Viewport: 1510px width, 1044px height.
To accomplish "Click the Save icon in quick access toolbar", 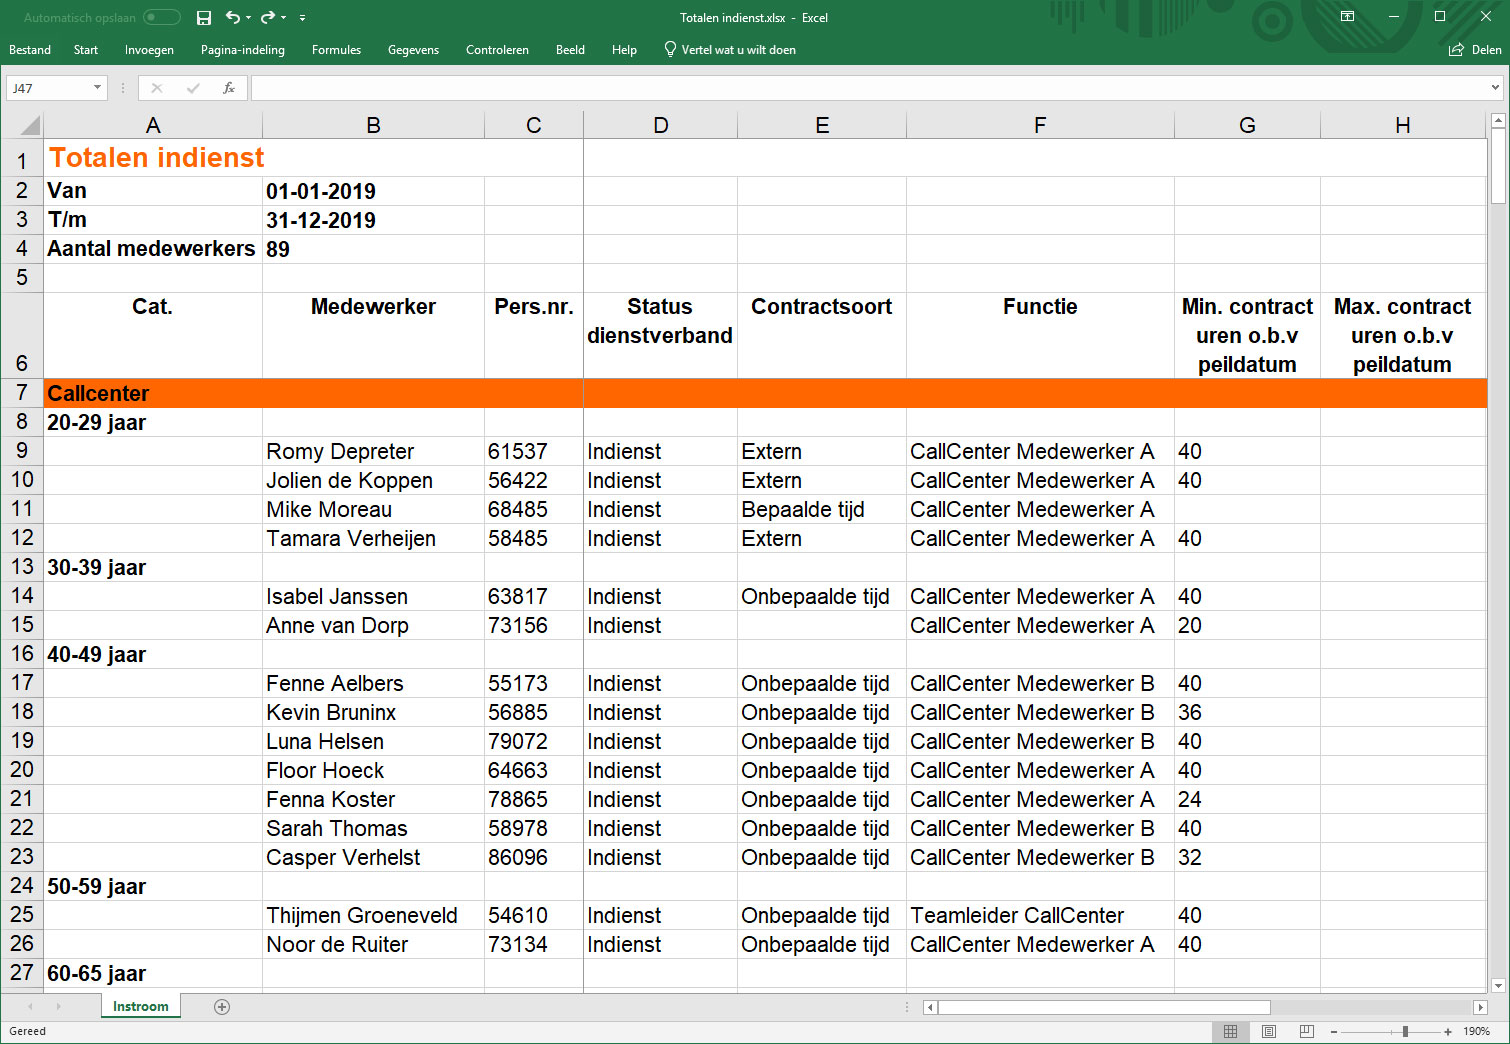I will click(x=204, y=18).
